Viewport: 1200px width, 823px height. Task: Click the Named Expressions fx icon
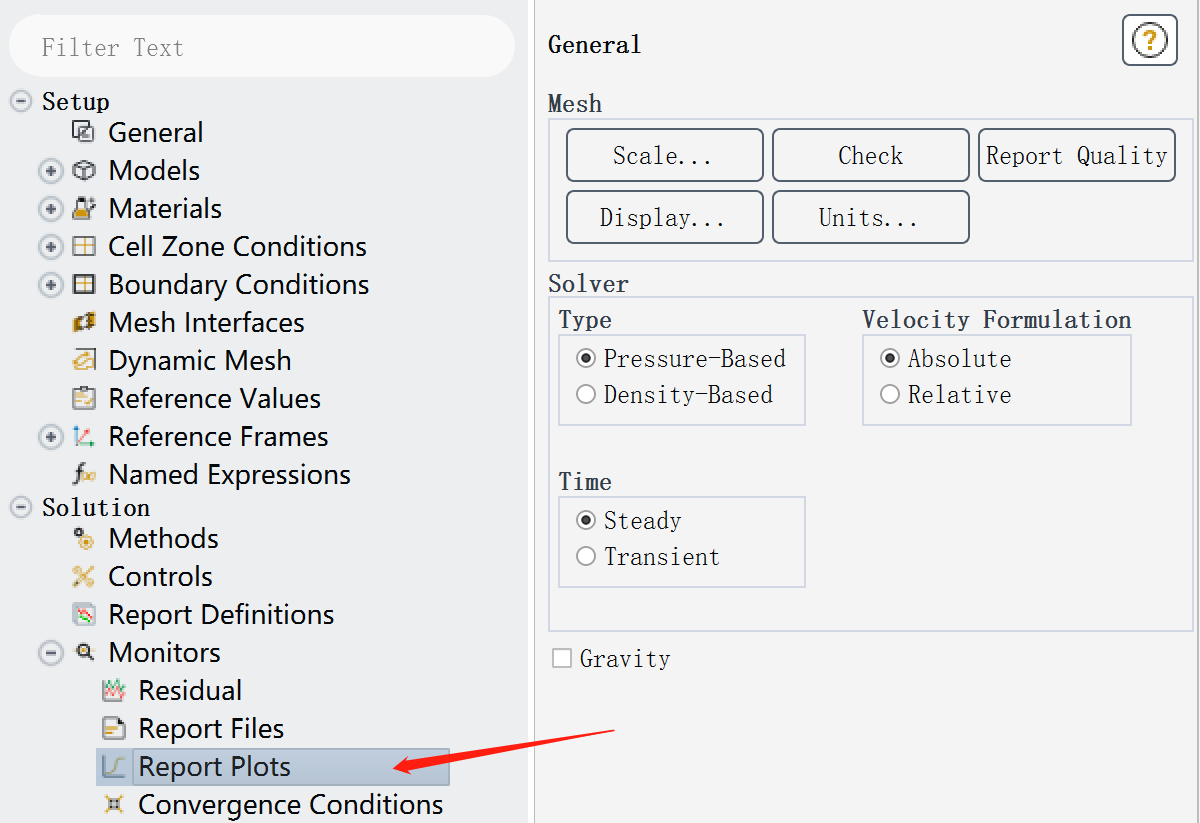click(x=84, y=475)
